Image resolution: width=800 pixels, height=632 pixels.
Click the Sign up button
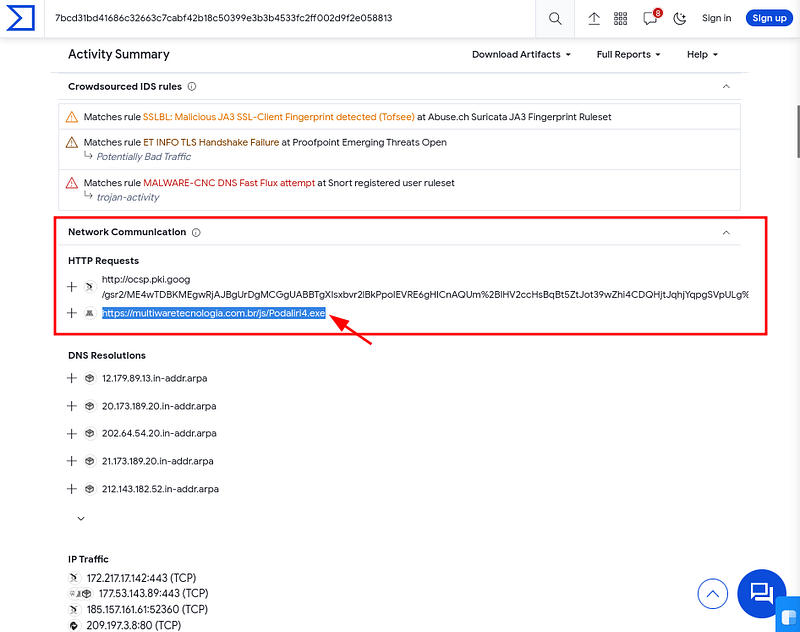pyautogui.click(x=769, y=18)
